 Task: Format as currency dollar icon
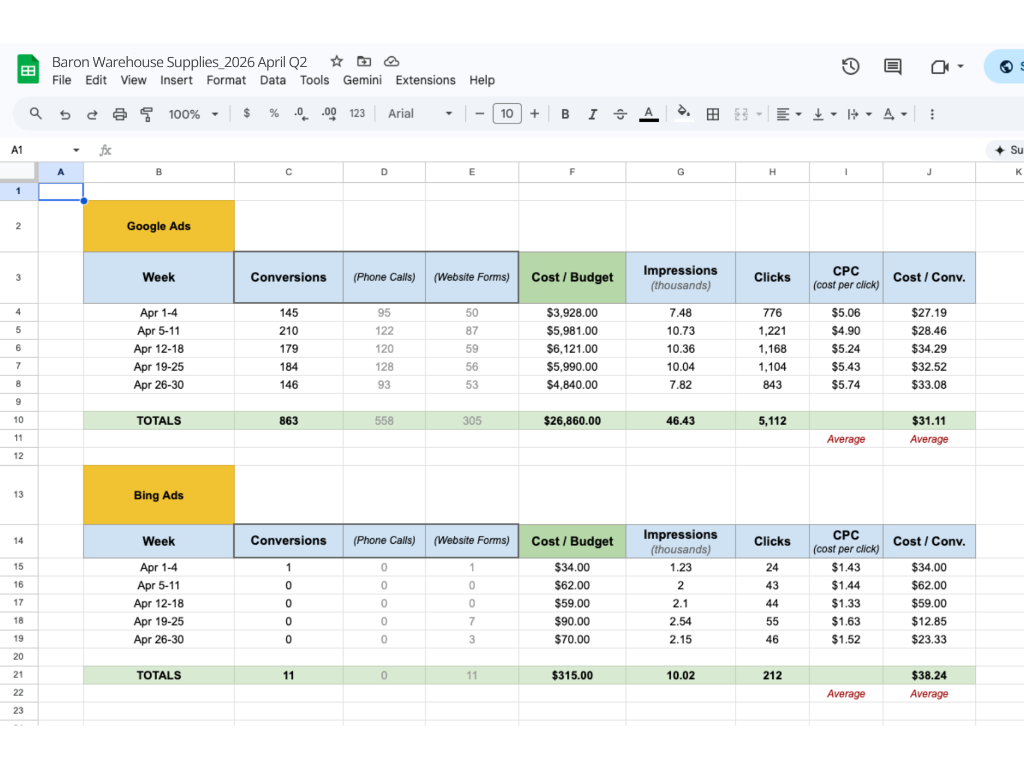point(246,113)
